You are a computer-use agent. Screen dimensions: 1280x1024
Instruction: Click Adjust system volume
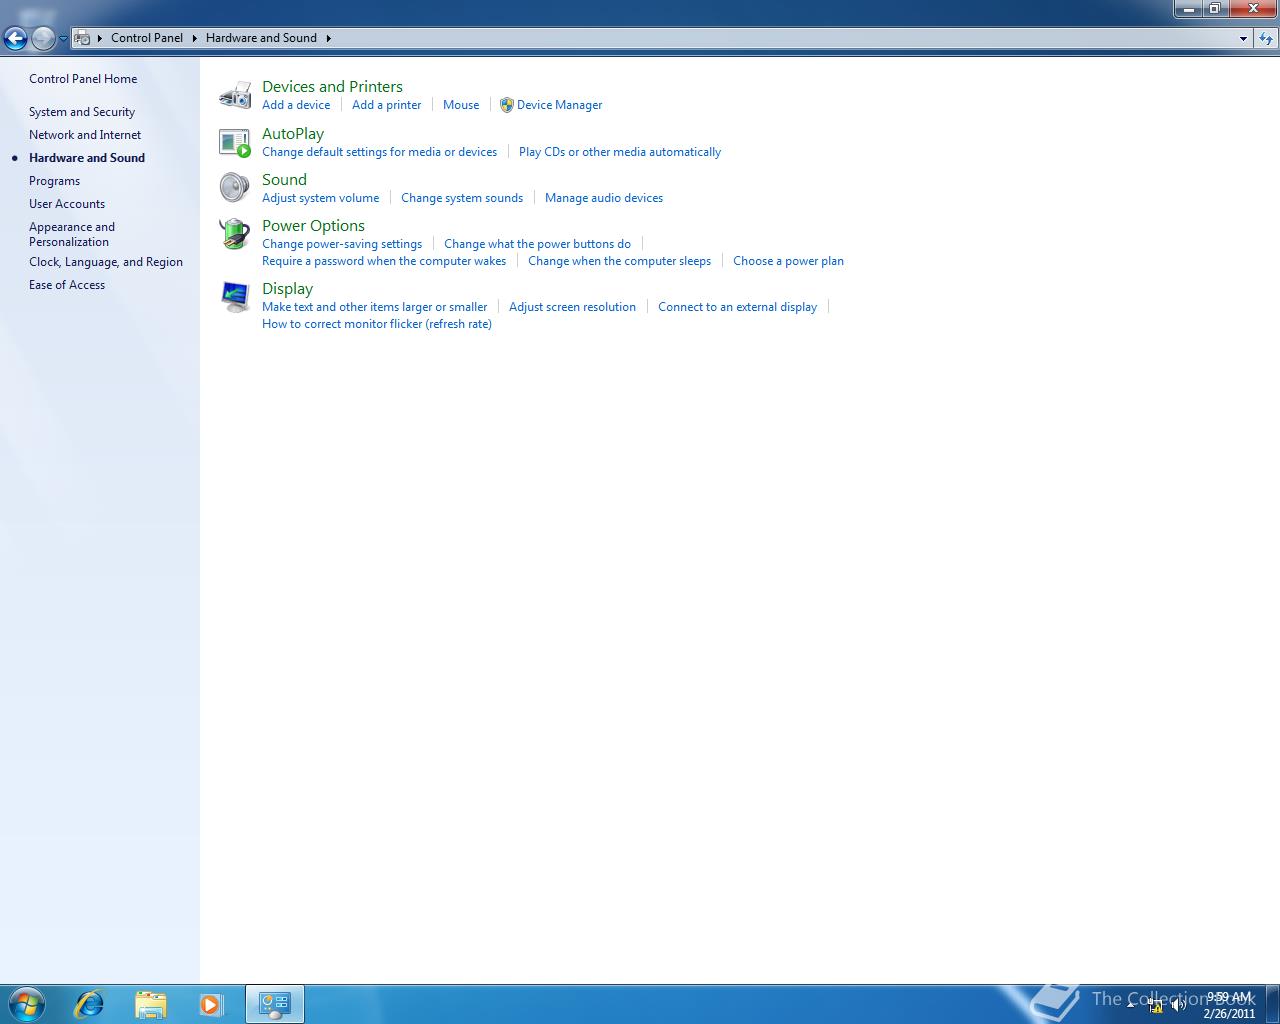320,198
